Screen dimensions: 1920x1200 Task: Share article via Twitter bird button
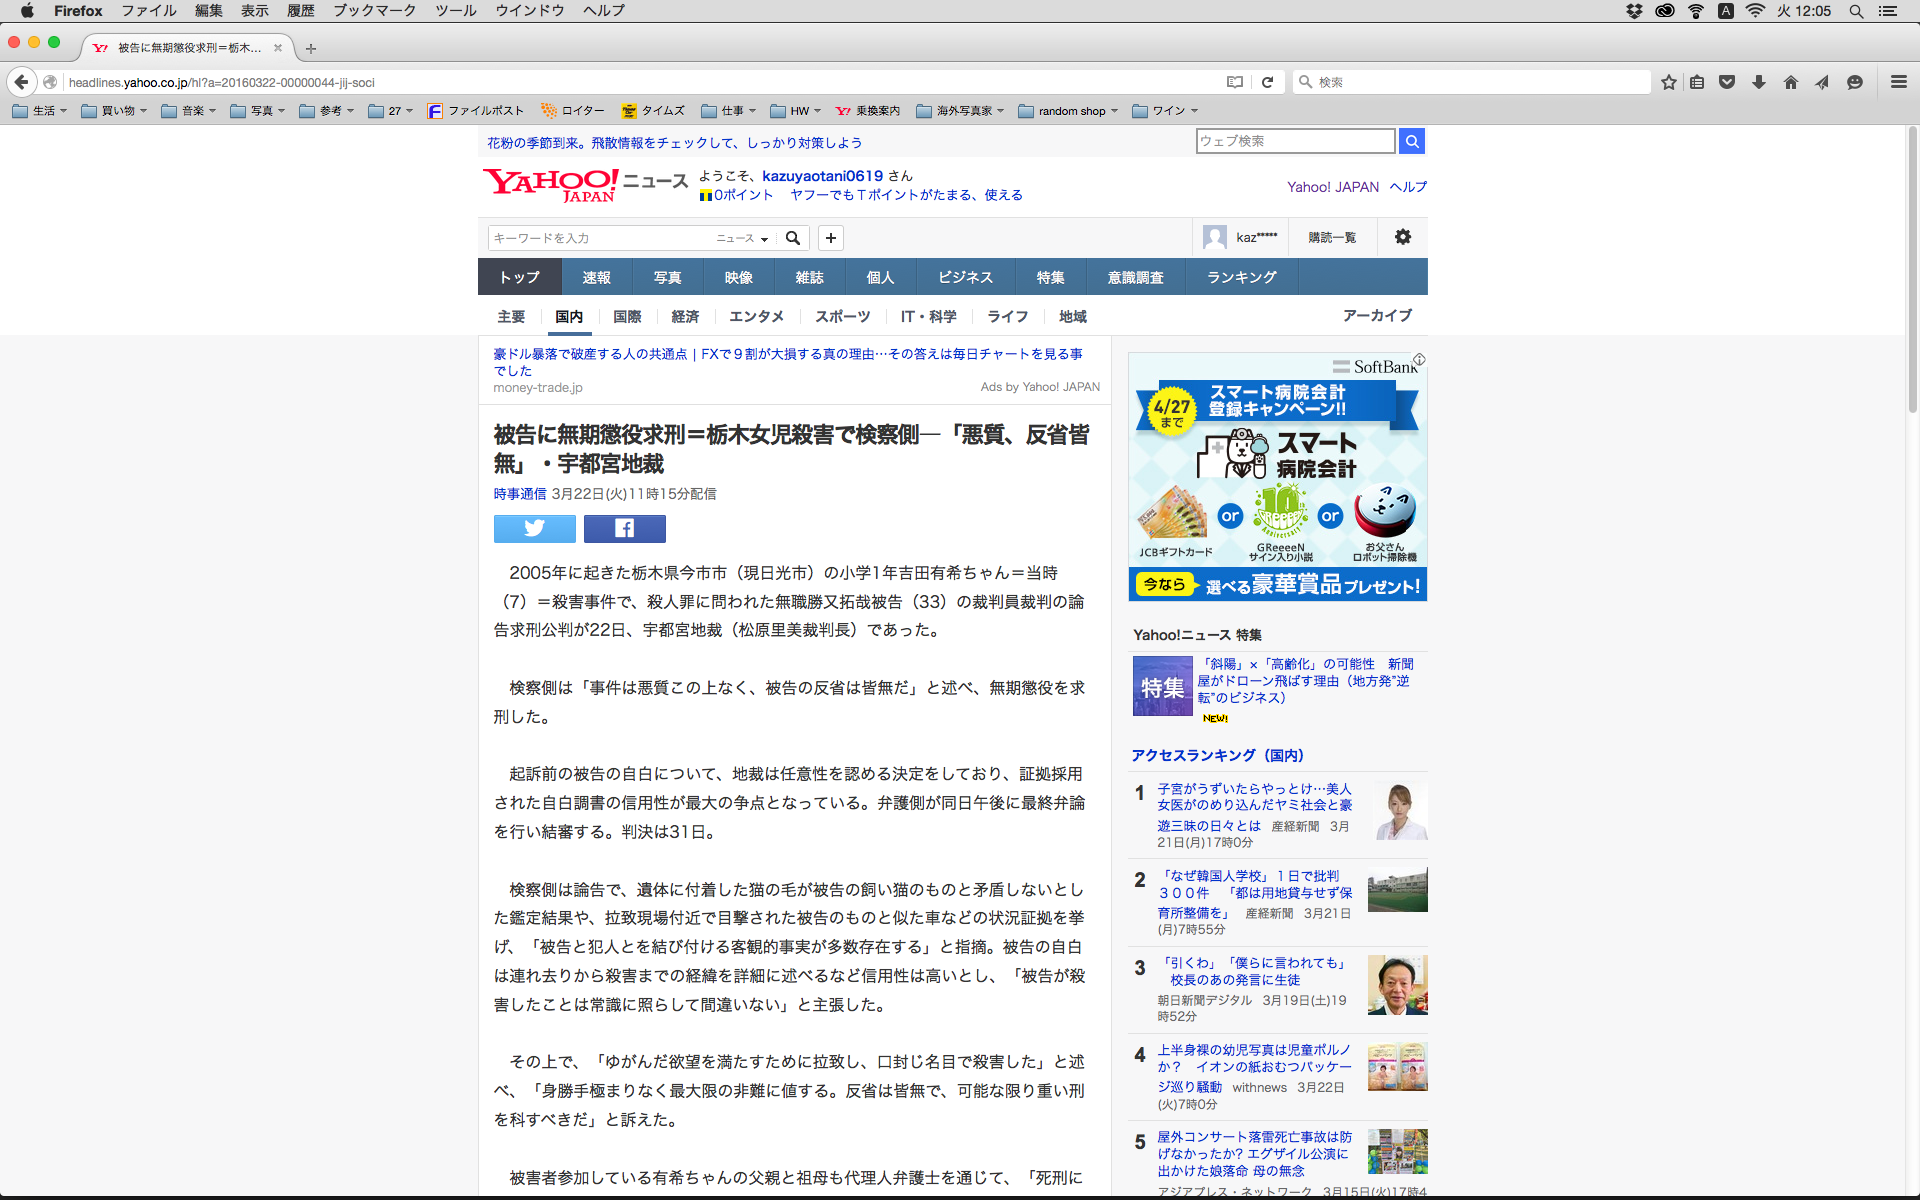click(x=534, y=528)
